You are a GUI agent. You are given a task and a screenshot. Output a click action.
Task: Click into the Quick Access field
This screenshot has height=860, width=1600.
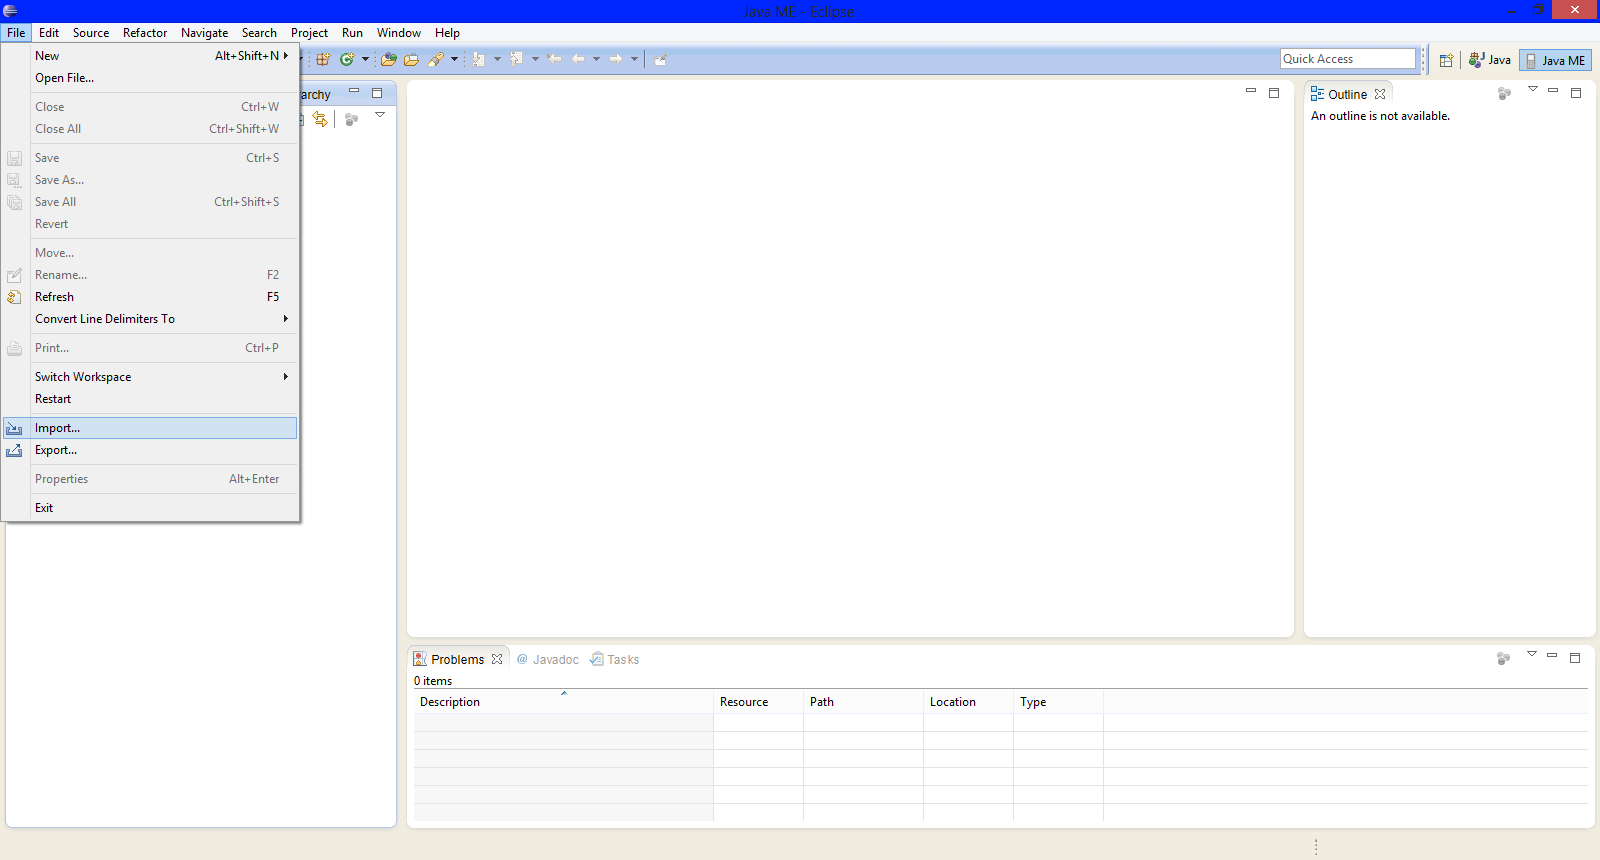(1347, 59)
